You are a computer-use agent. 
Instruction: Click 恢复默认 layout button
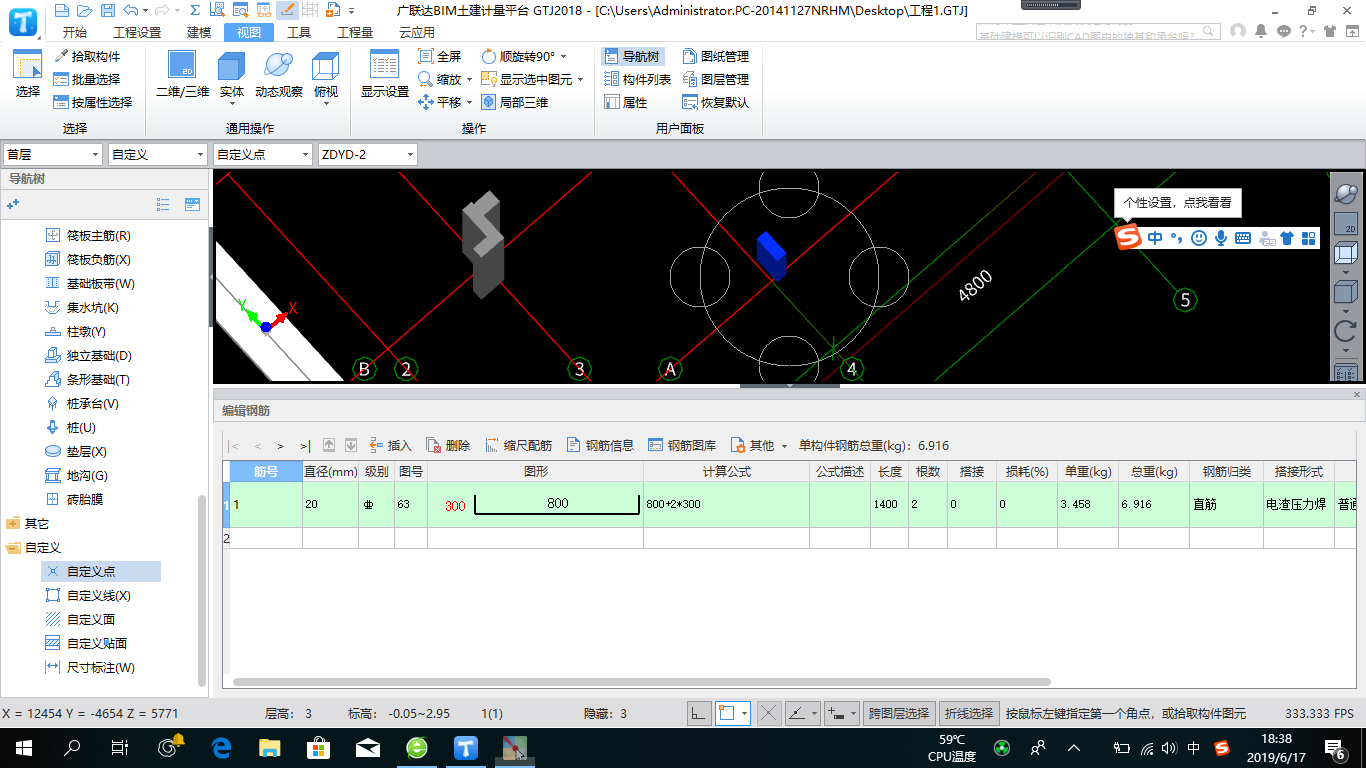715,102
